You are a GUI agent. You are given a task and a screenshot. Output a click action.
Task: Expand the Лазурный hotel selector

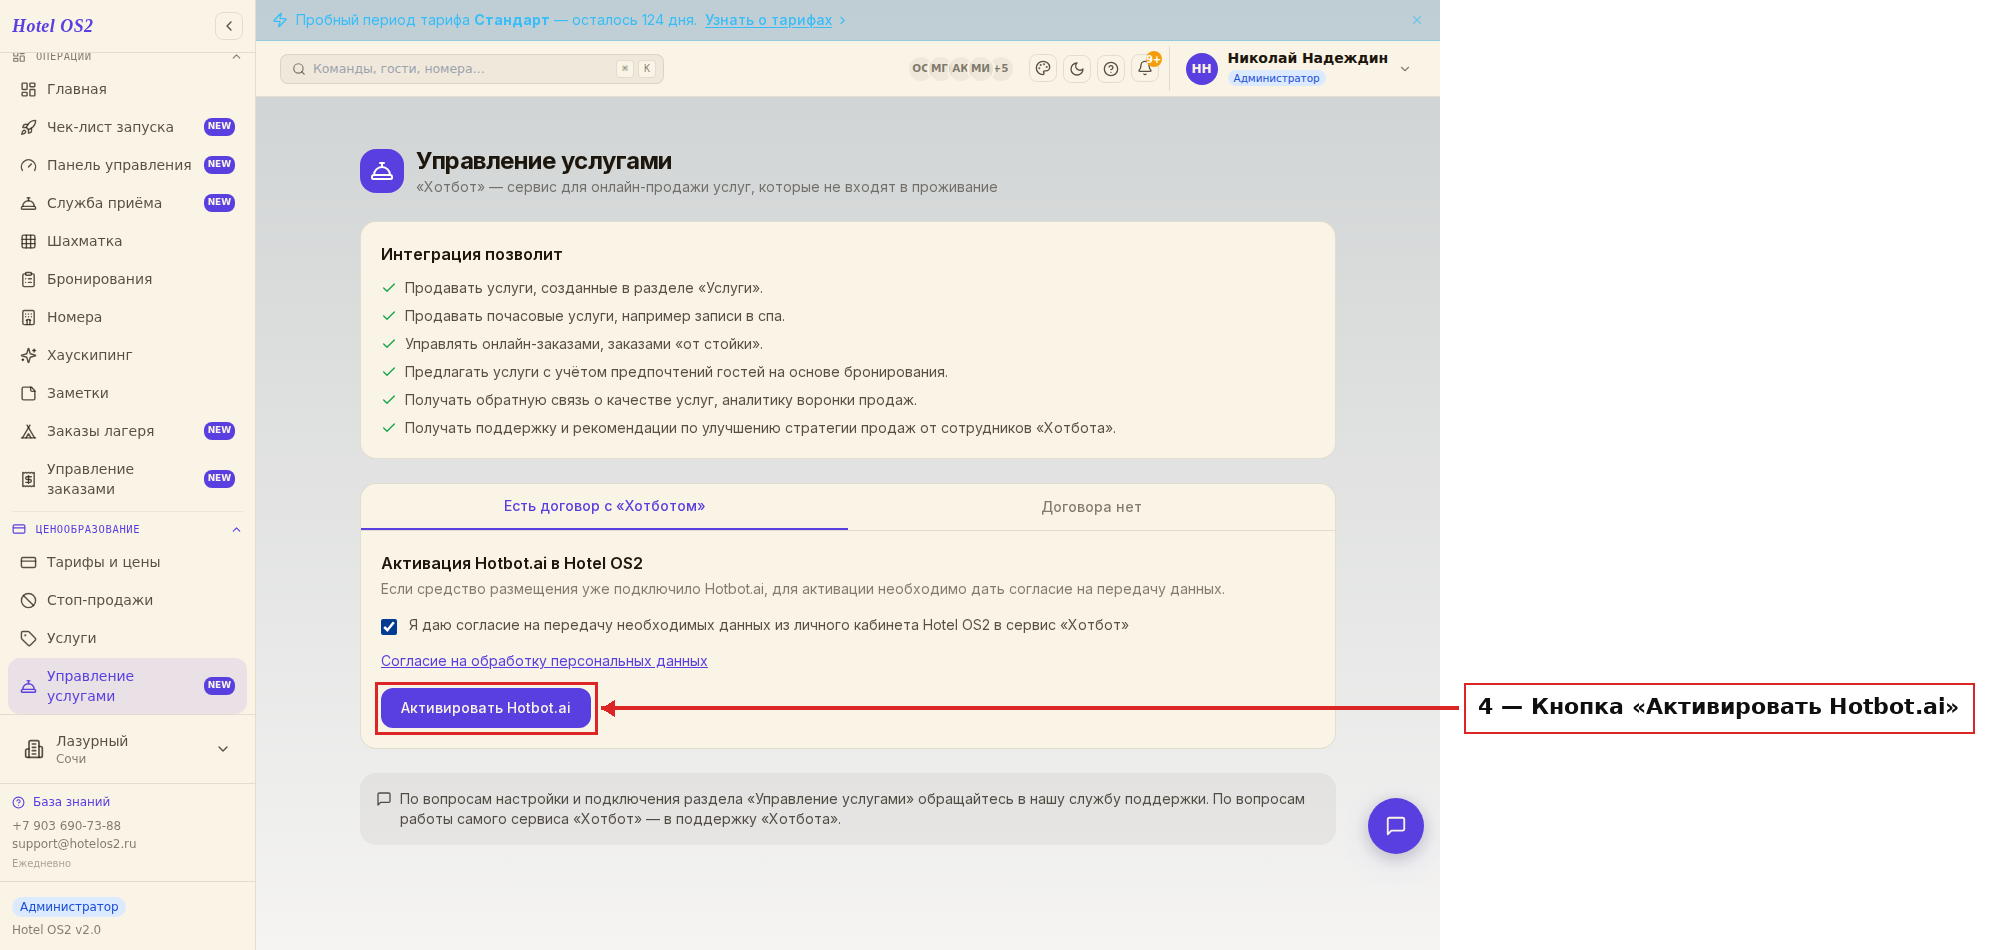click(x=127, y=749)
